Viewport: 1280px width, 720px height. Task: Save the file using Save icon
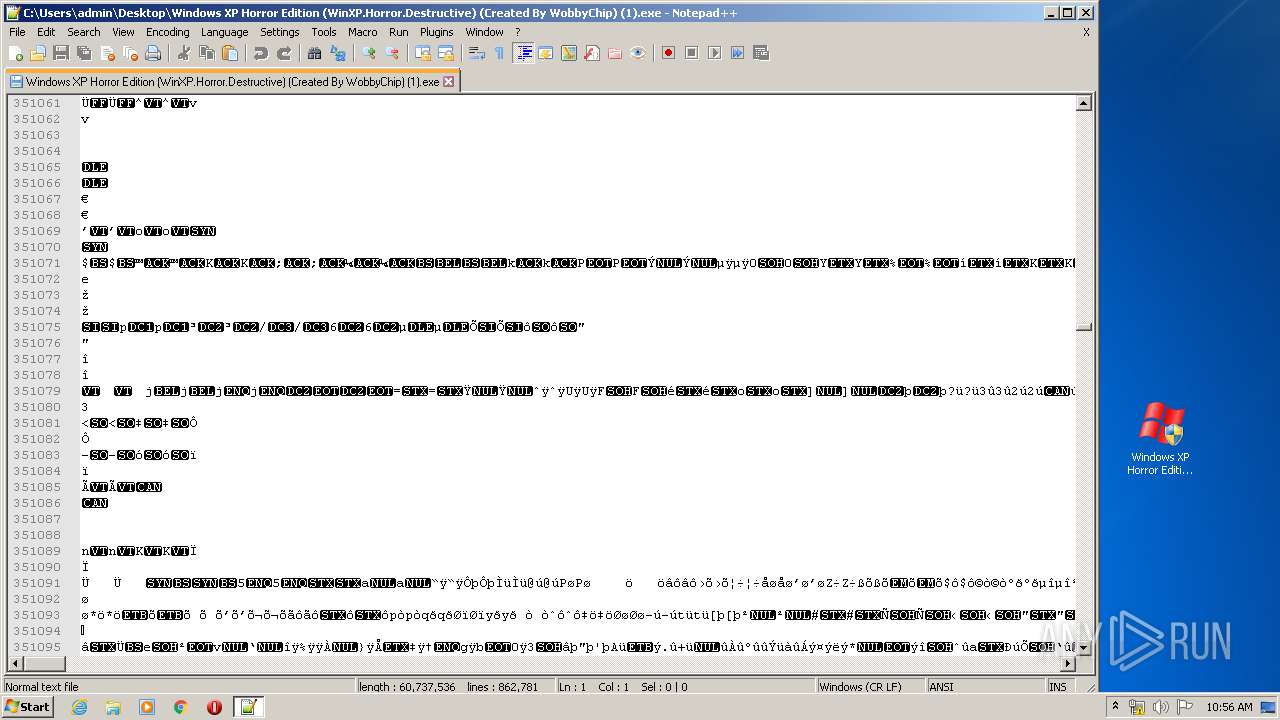61,53
